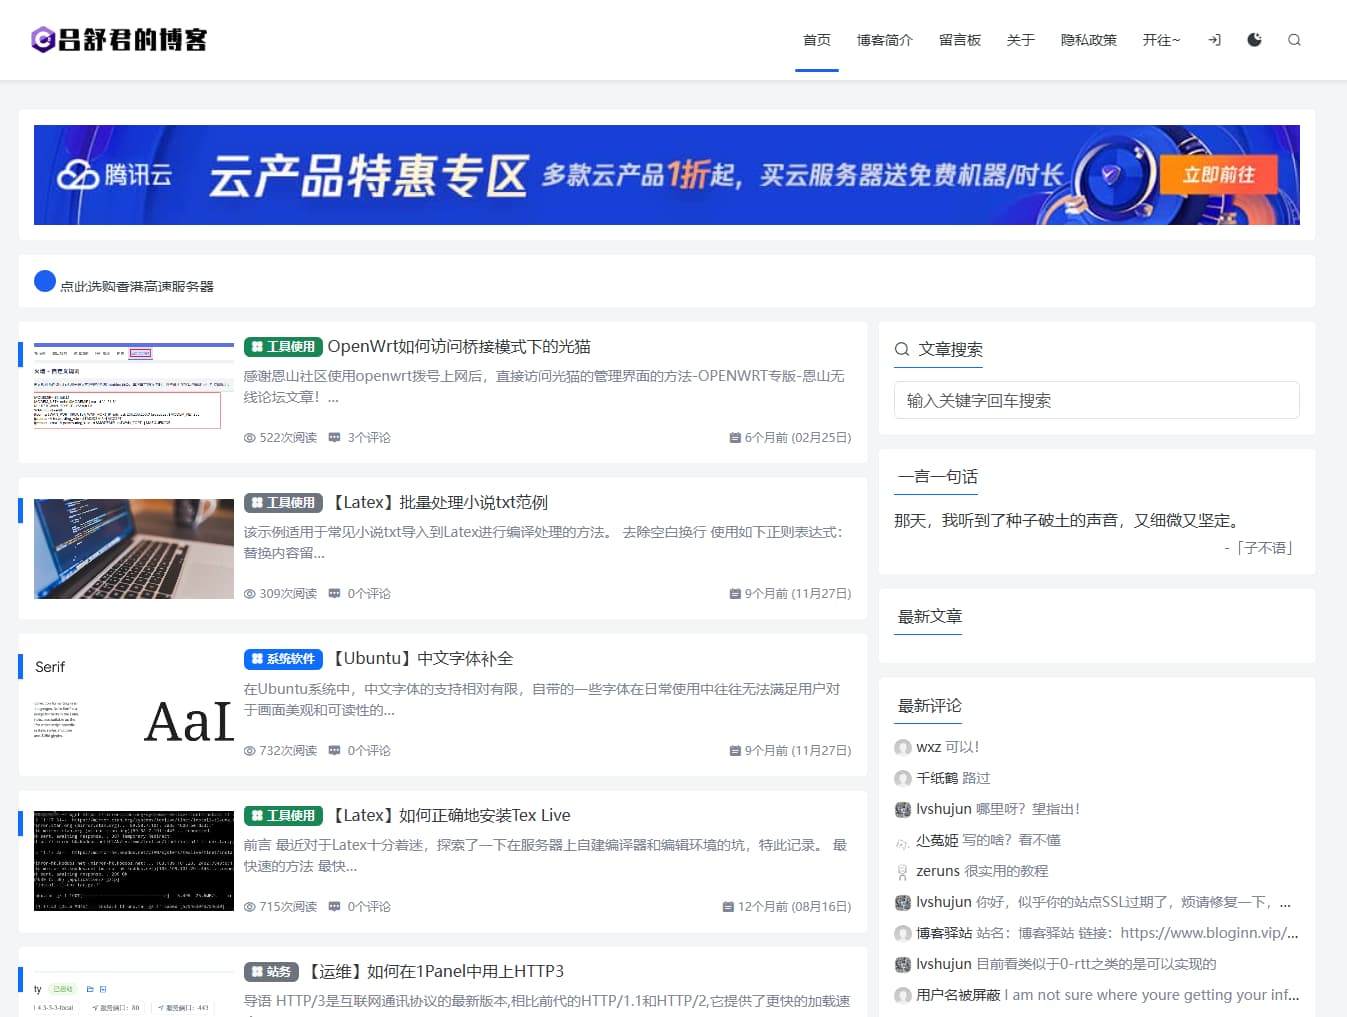
Task: Click the article search input field
Action: 1096,400
